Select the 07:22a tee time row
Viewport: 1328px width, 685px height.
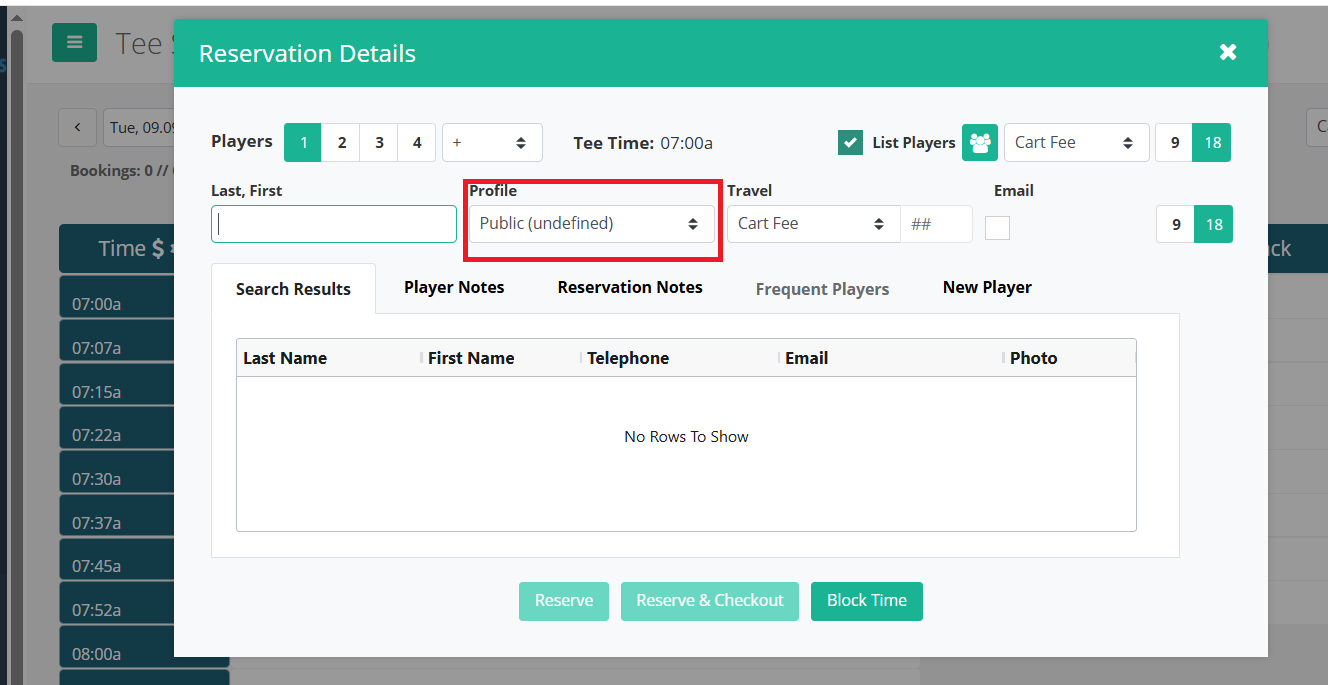pyautogui.click(x=117, y=428)
